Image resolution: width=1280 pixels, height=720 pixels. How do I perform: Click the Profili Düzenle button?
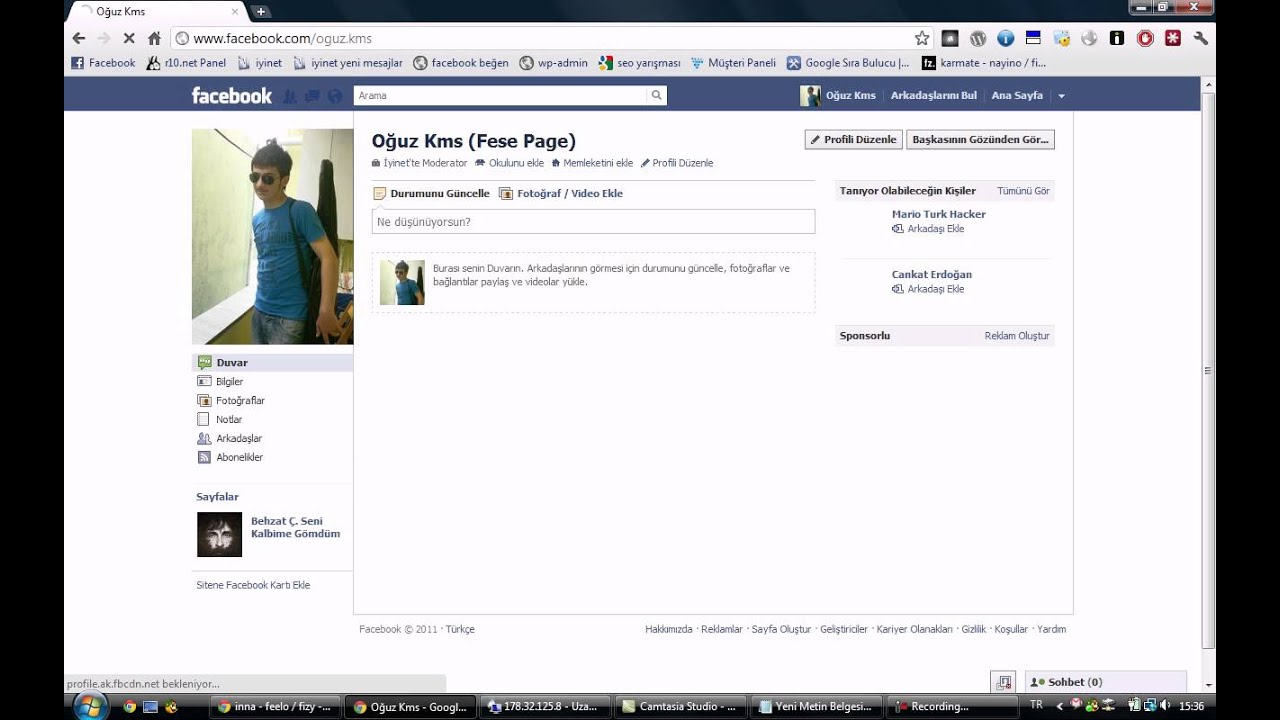point(853,140)
